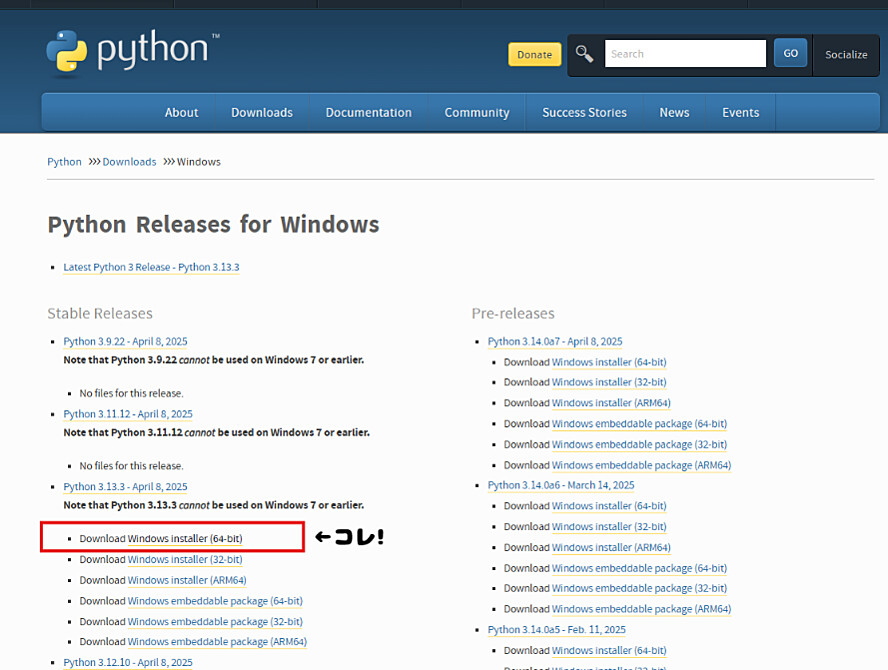Click the Python breadcrumb link
This screenshot has width=888, height=670.
point(64,162)
